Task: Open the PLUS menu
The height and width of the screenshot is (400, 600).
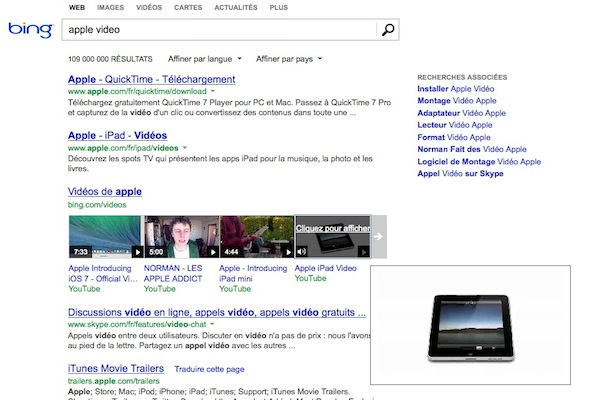Action: coord(279,7)
